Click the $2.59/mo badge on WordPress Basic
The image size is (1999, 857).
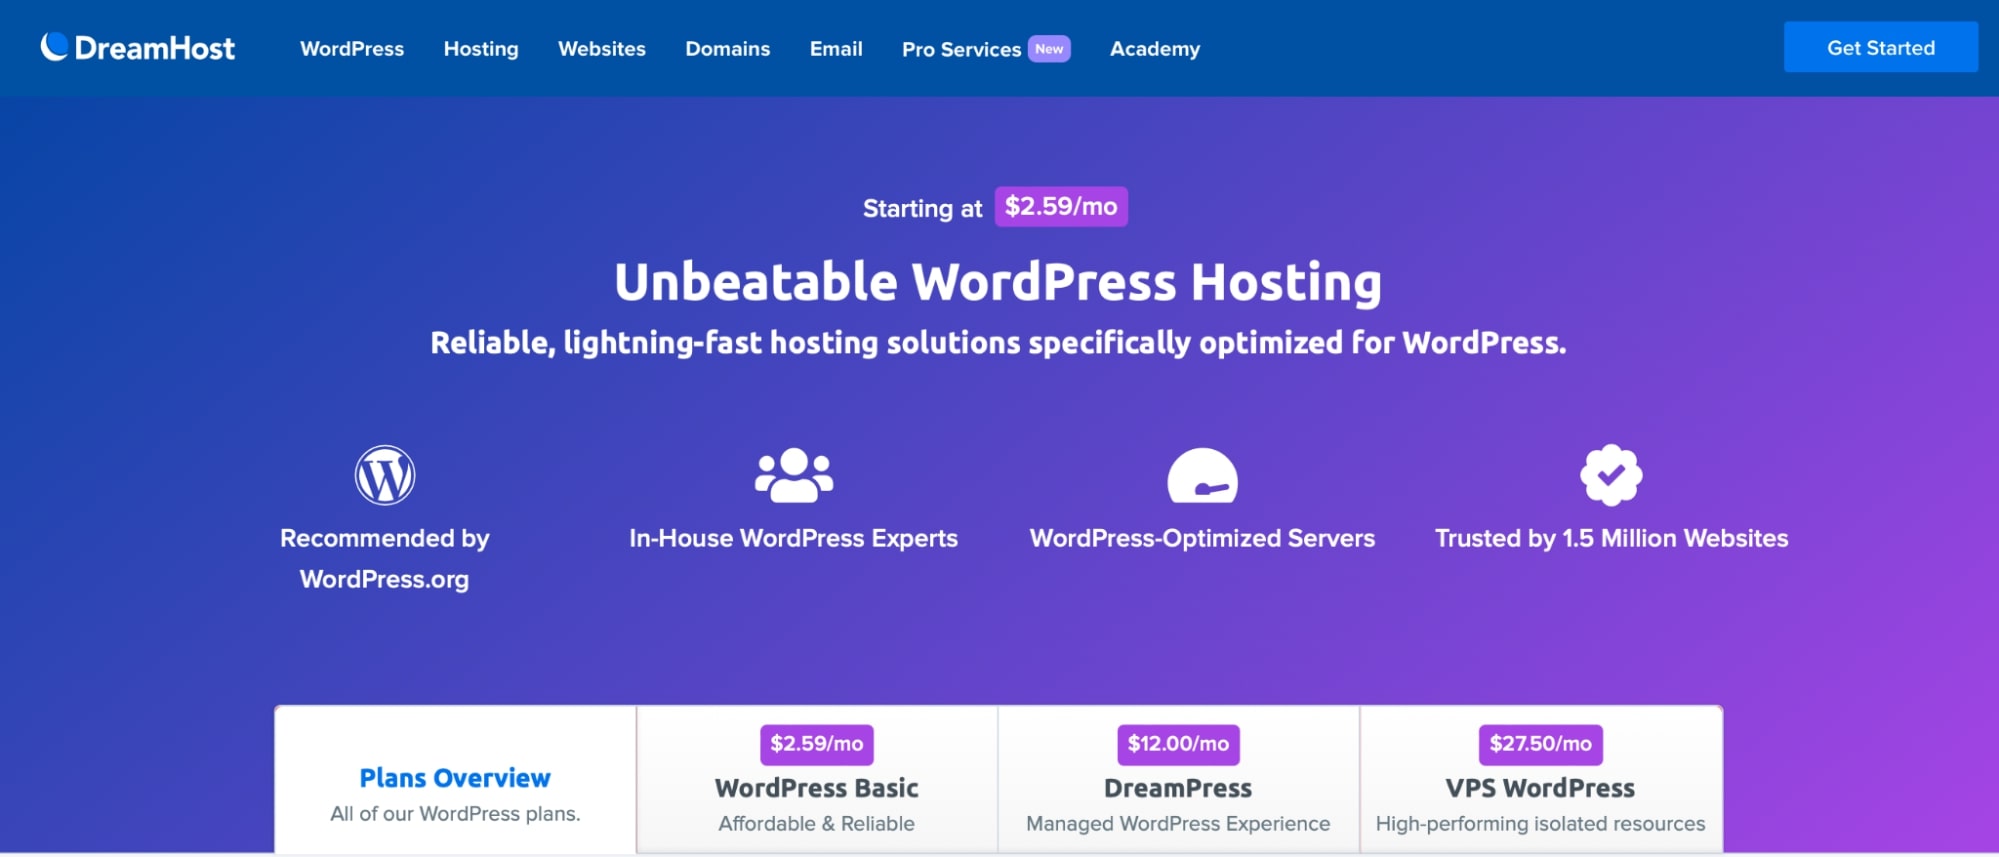point(817,744)
